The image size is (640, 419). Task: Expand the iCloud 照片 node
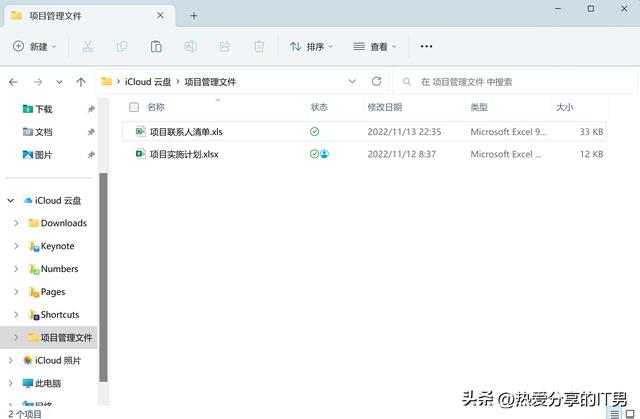click(x=11, y=360)
